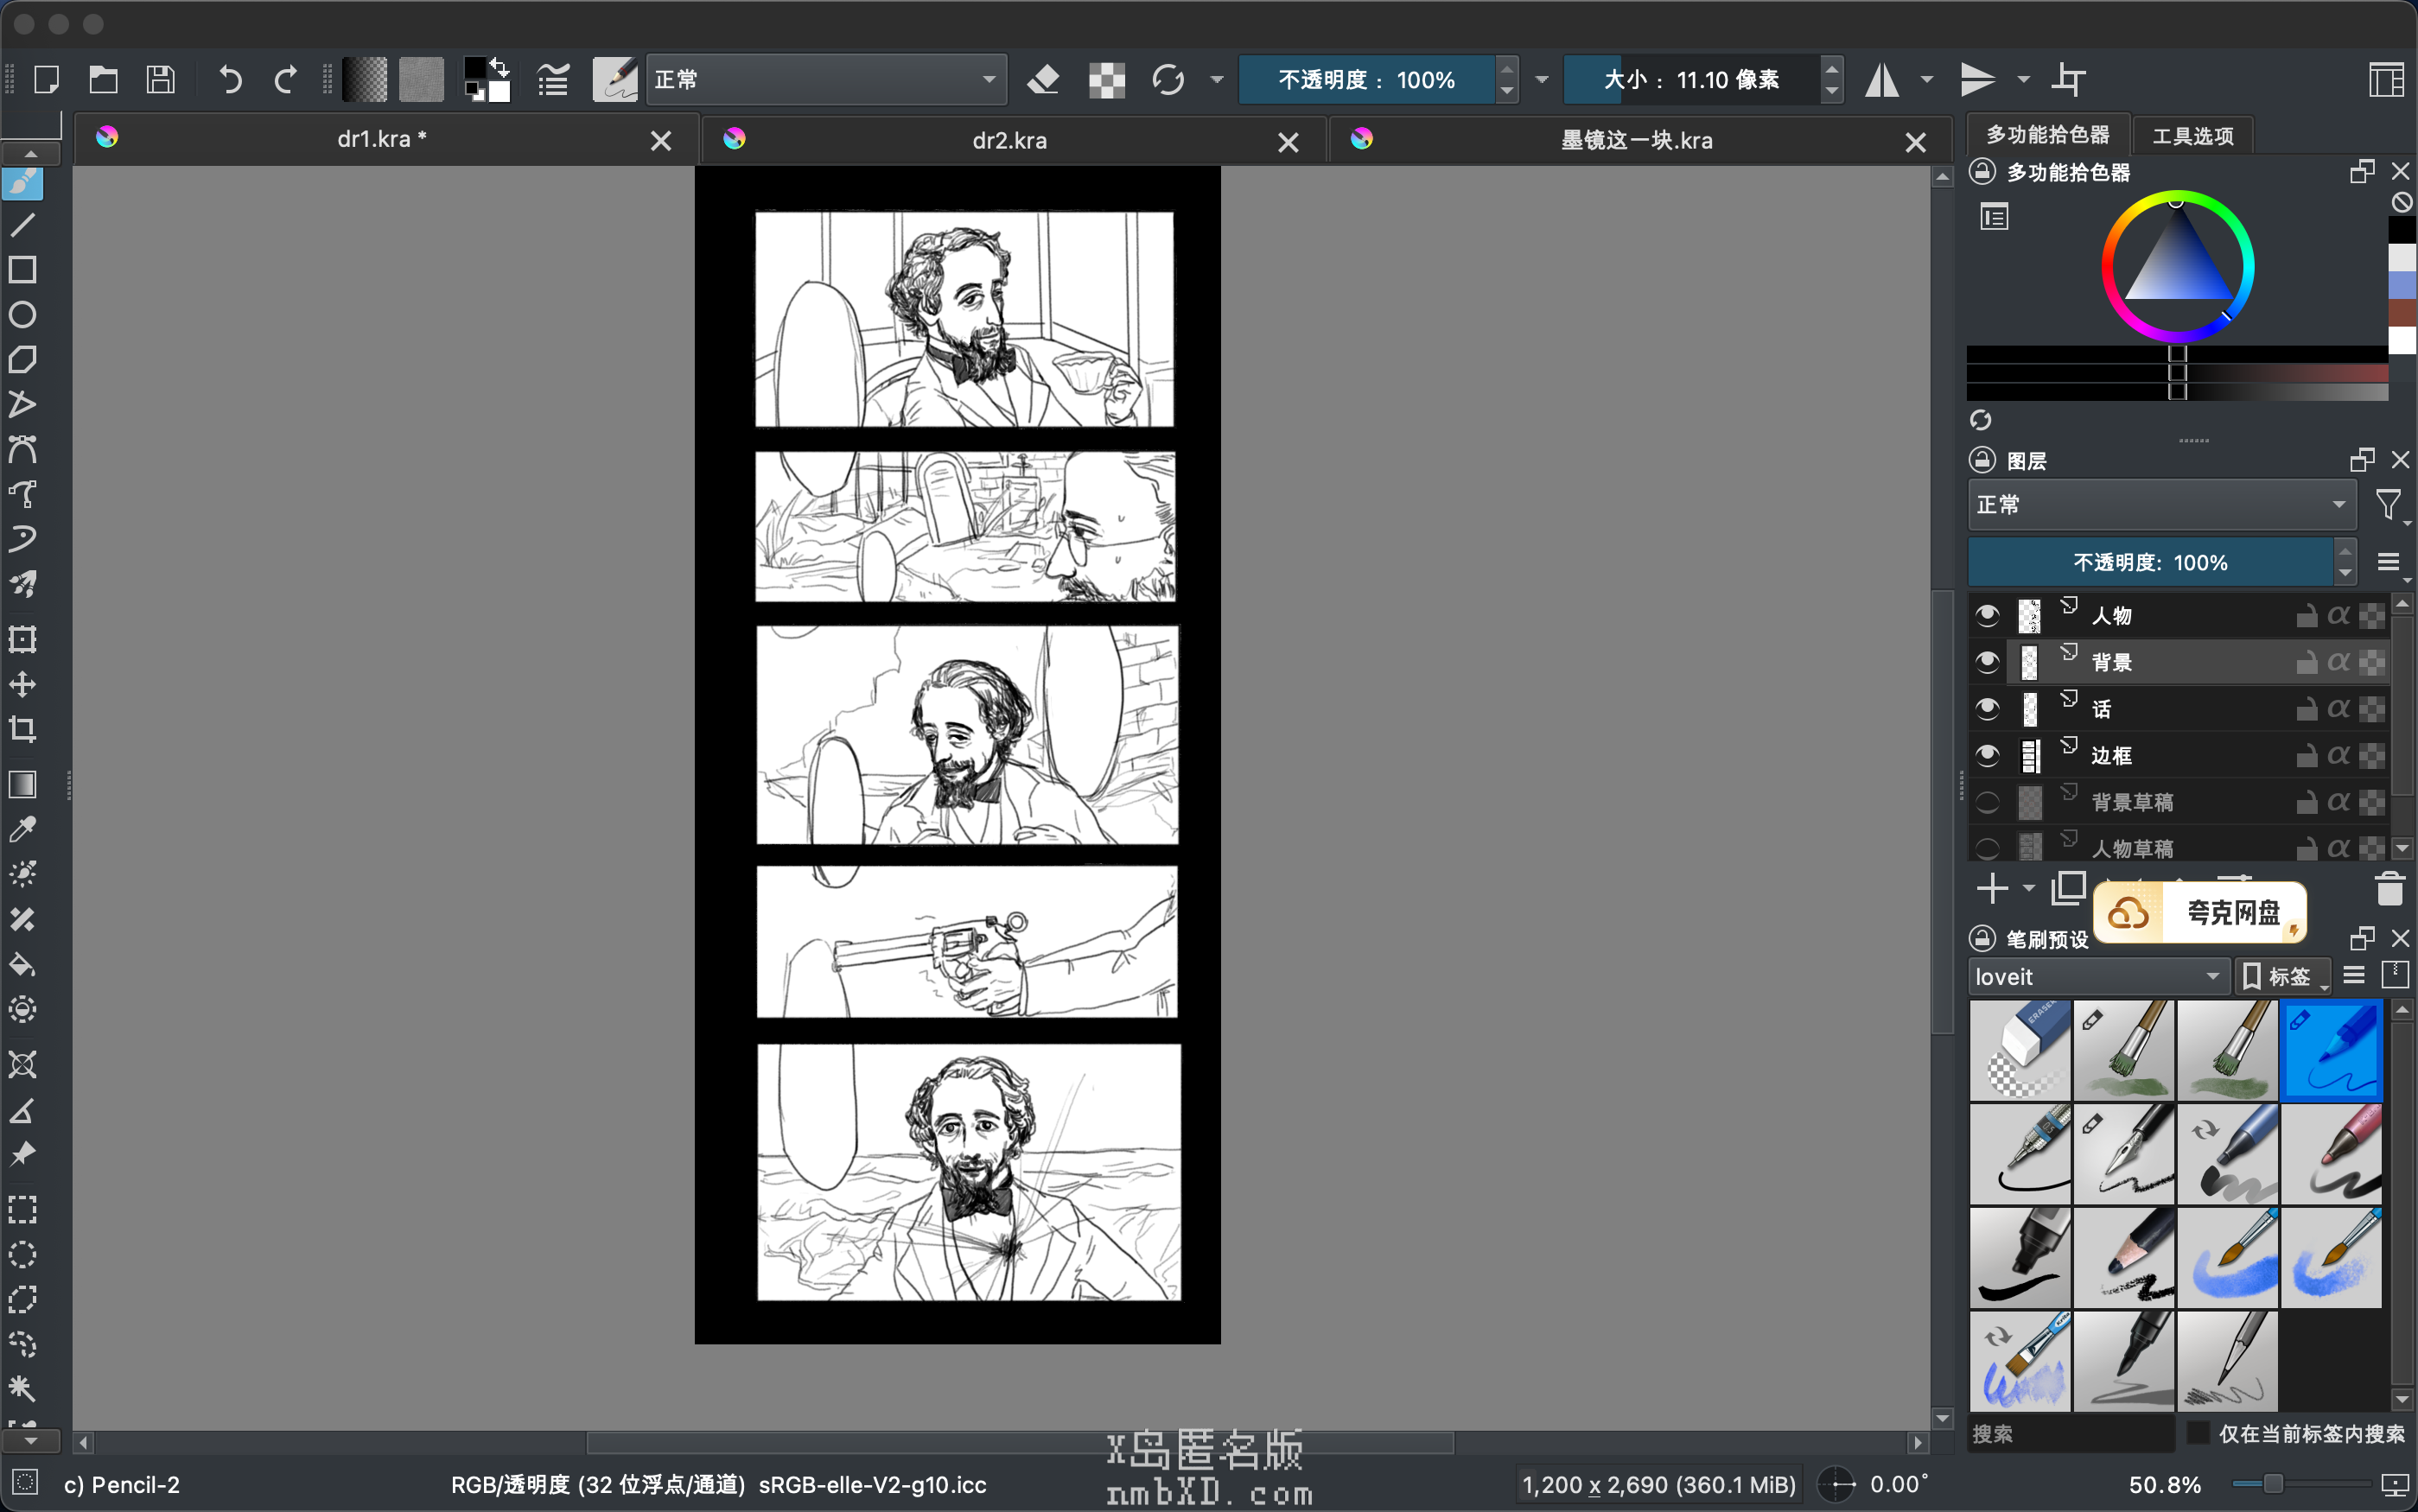Click the horizontal mirror tool icon
Image resolution: width=2418 pixels, height=1512 pixels.
pyautogui.click(x=1882, y=80)
